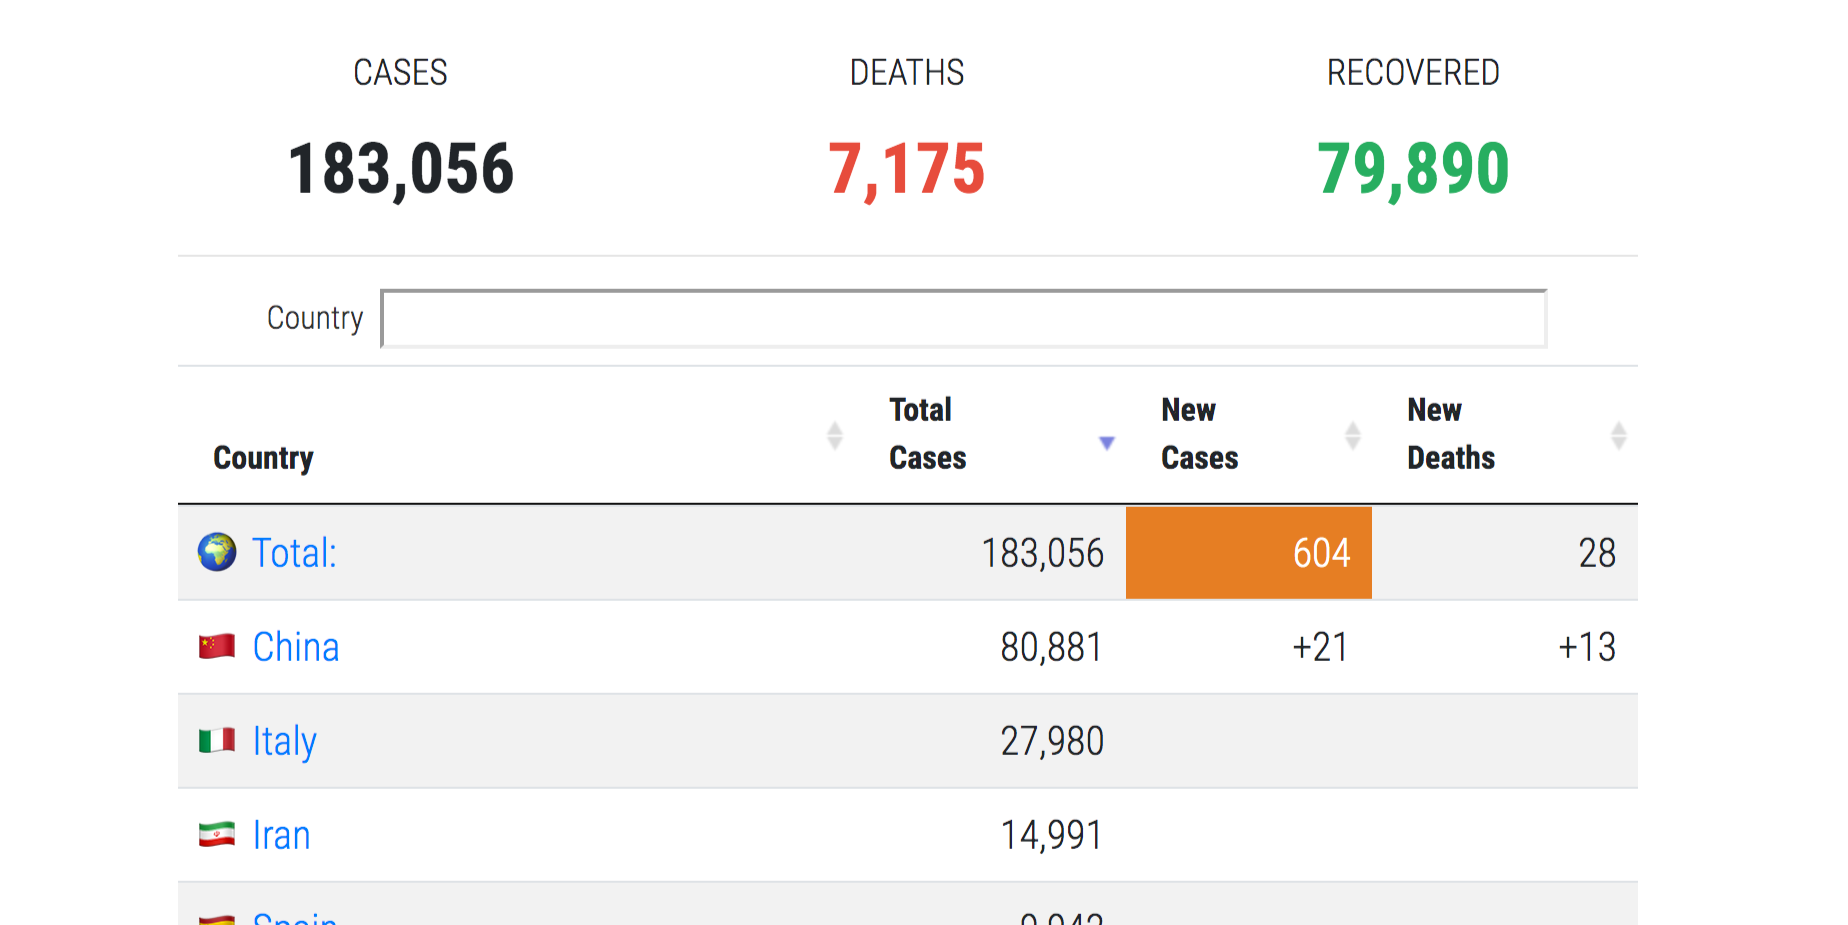Select the New Deaths column header
This screenshot has height=925, width=1848.
[1450, 433]
